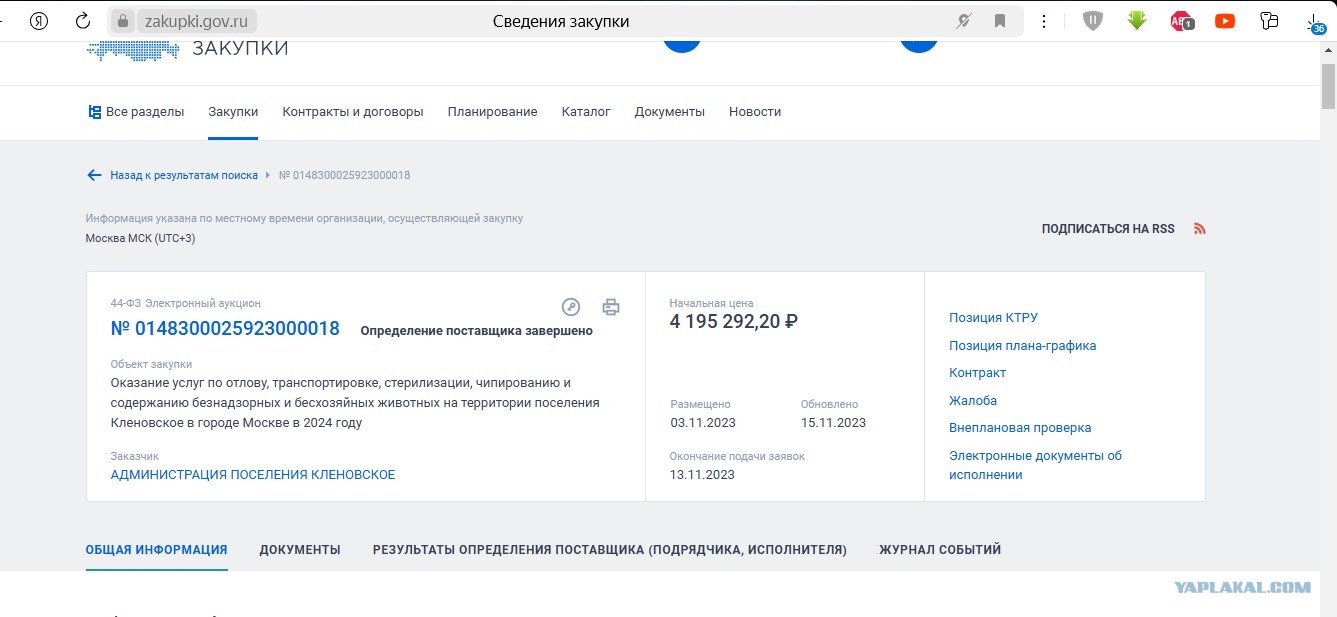This screenshot has width=1337, height=617.
Task: Switch to the ДОКУМЕНТЫ tab below the card
Action: tap(300, 550)
